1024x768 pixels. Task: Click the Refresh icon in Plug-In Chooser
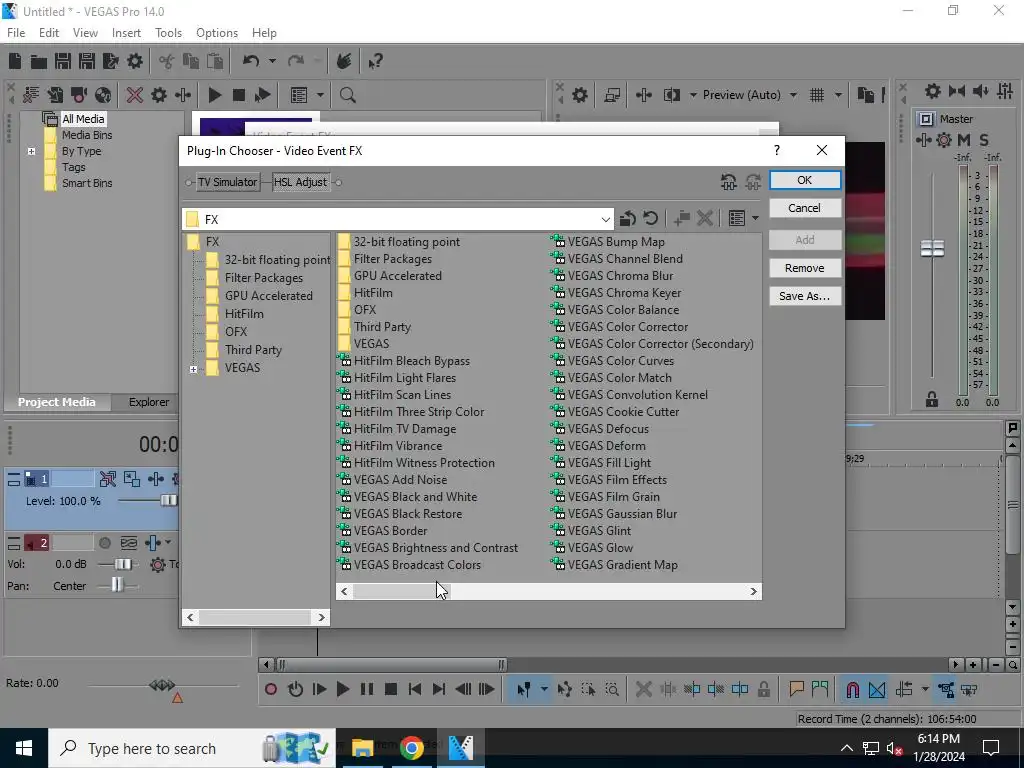(650, 218)
